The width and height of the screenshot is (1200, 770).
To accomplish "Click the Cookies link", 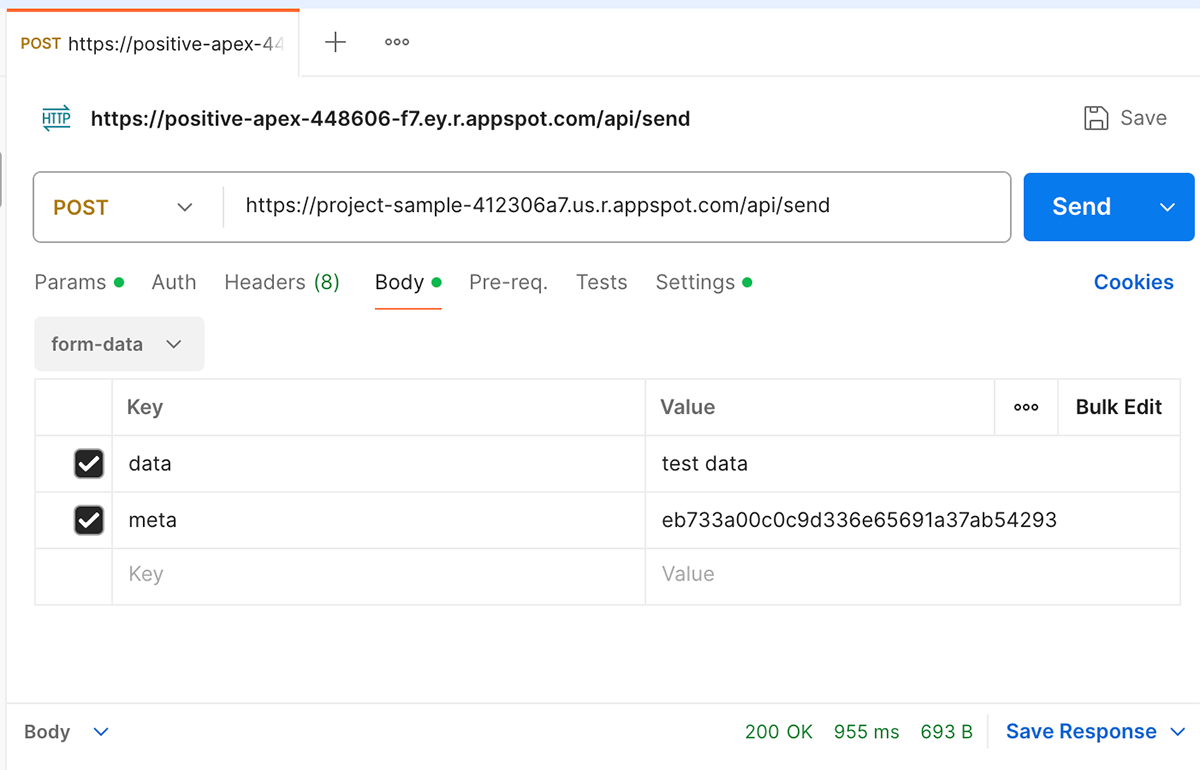I will coord(1134,282).
